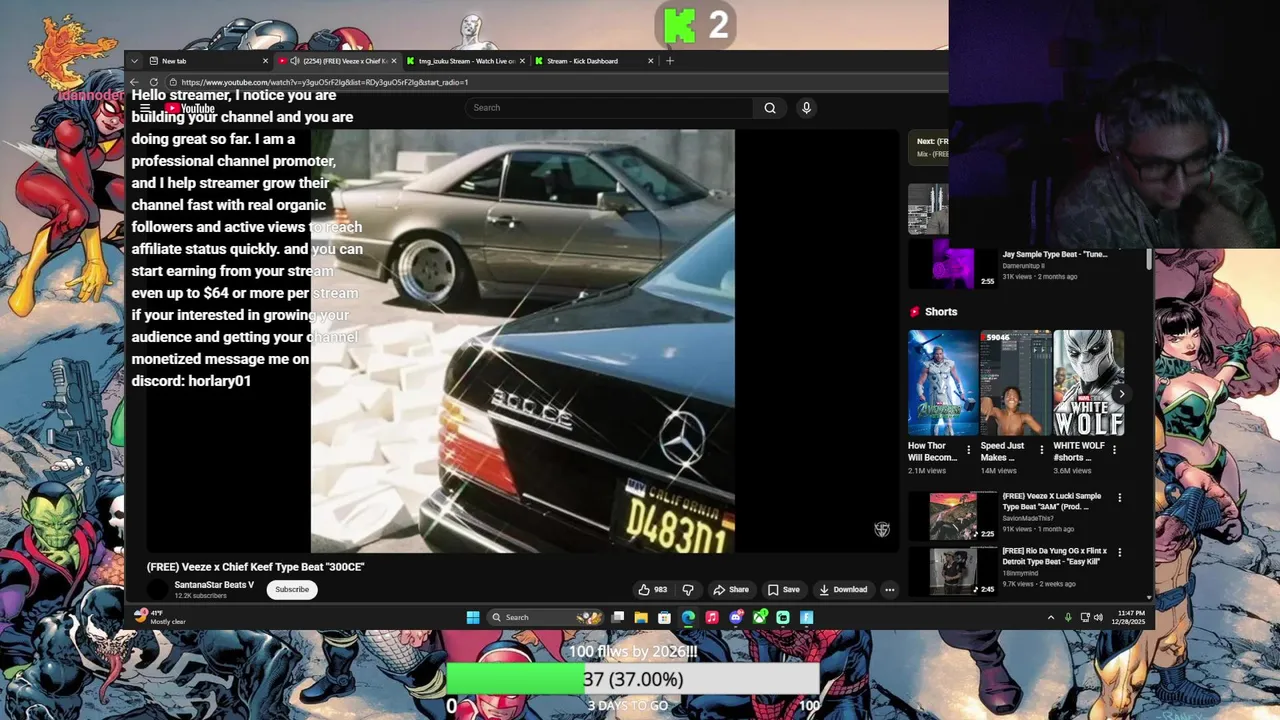Go back with browser back arrow
The width and height of the screenshot is (1280, 720).
click(x=135, y=82)
